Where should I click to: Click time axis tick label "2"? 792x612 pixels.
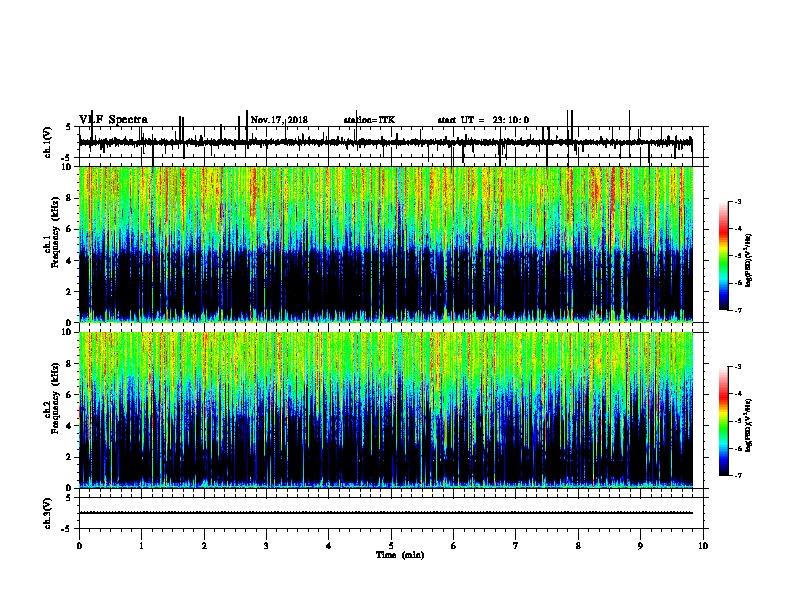pos(204,546)
